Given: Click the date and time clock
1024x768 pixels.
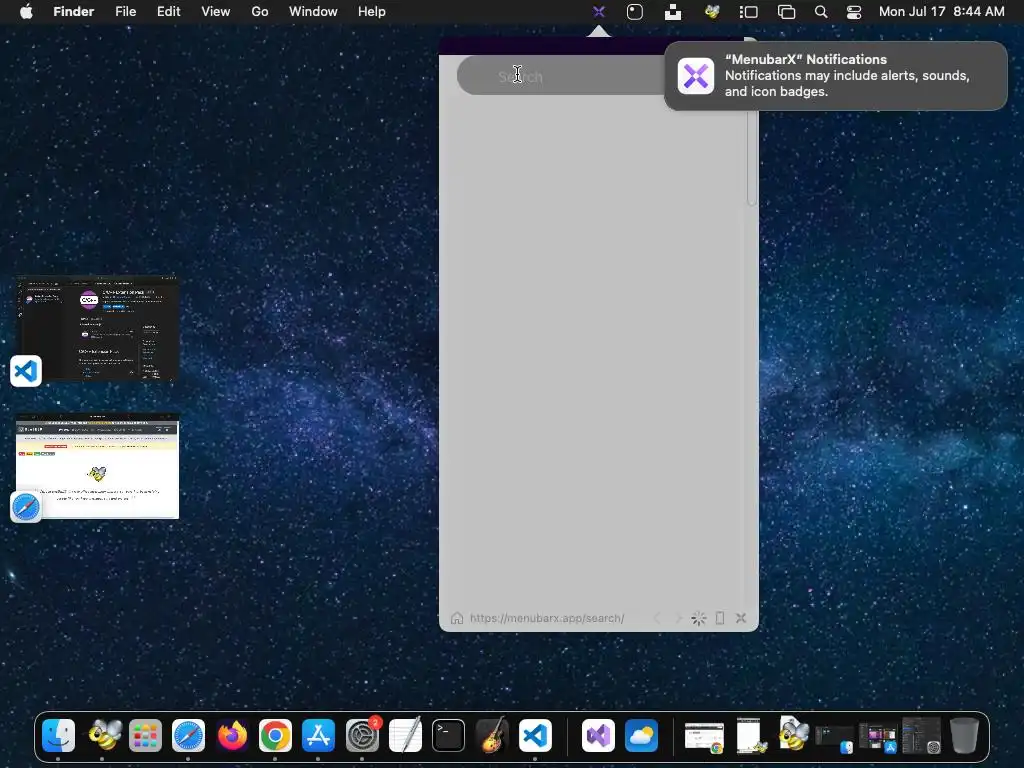Looking at the screenshot, I should (x=941, y=12).
